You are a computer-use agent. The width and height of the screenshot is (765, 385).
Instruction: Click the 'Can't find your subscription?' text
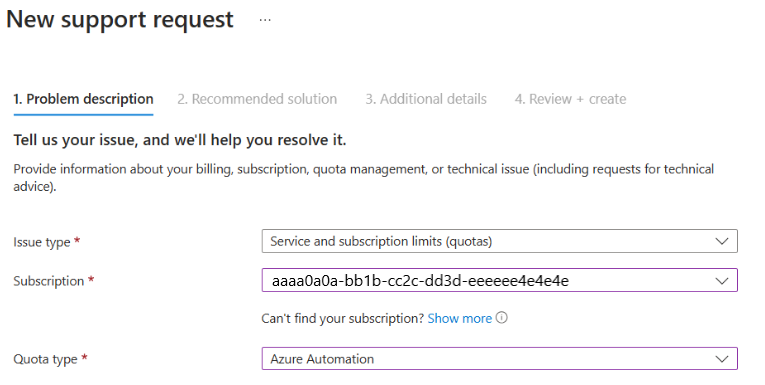click(342, 319)
